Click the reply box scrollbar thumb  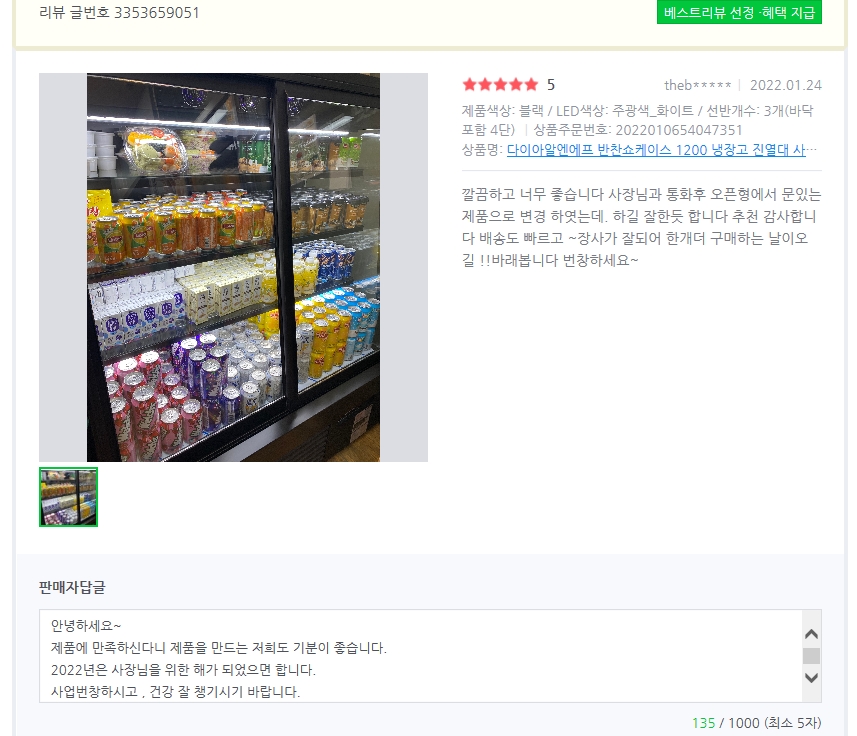click(x=811, y=656)
